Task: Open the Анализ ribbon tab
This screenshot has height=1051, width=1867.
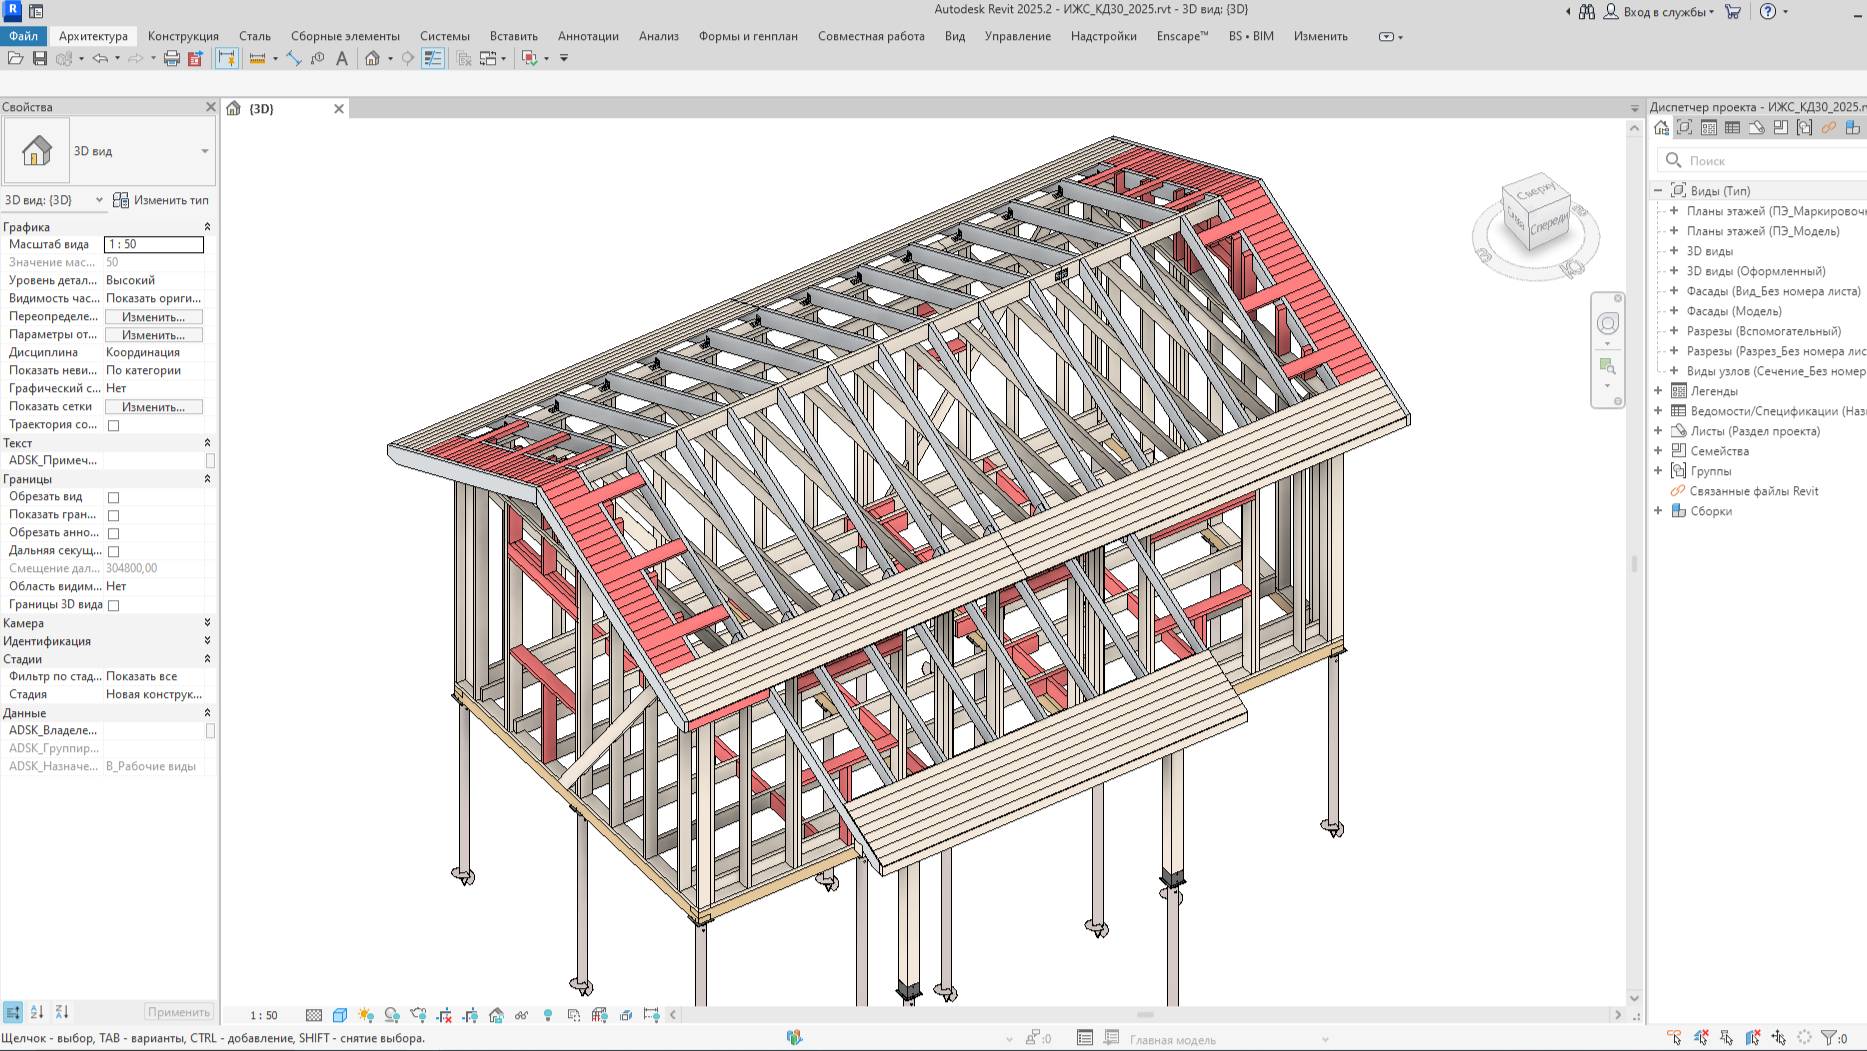Action: [x=657, y=36]
